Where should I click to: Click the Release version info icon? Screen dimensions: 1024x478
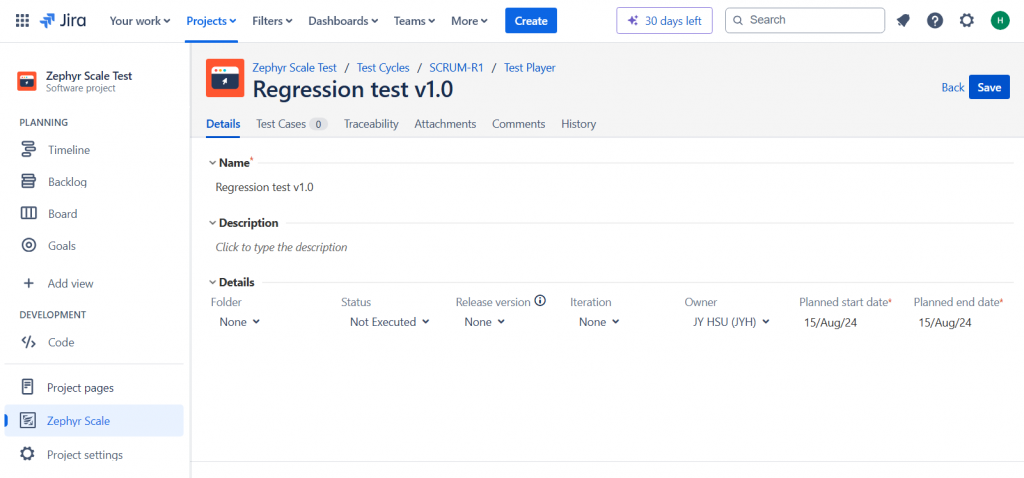point(540,301)
